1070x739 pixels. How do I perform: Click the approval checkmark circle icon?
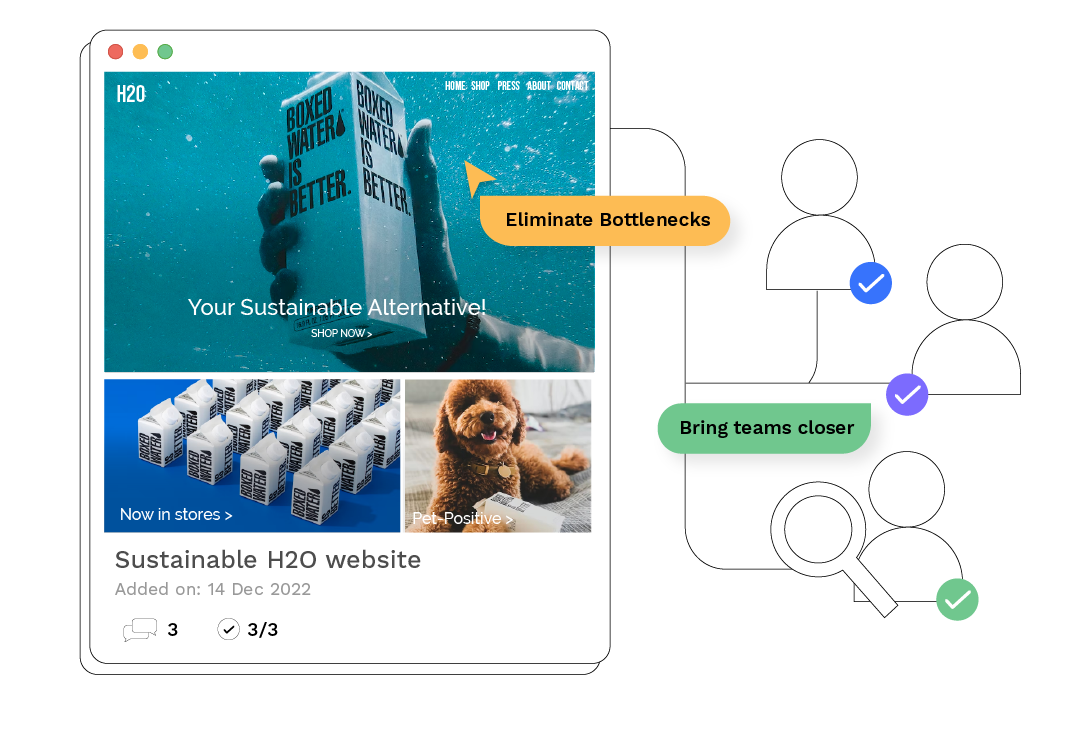(x=229, y=629)
